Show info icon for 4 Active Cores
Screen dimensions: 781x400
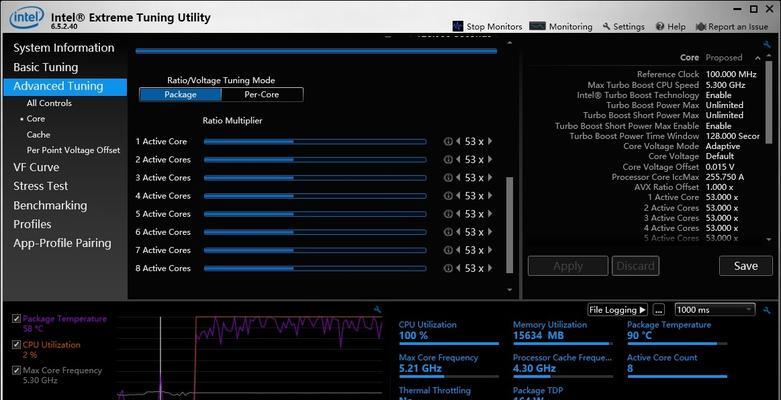click(x=448, y=196)
